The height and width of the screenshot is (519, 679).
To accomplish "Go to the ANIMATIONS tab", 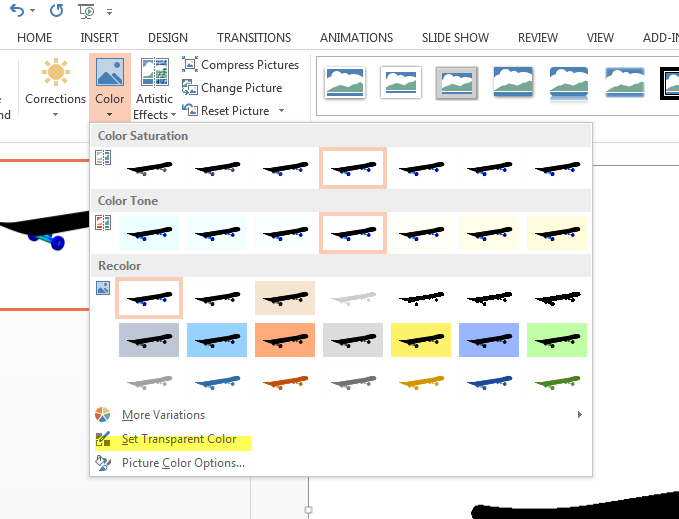I will (356, 38).
